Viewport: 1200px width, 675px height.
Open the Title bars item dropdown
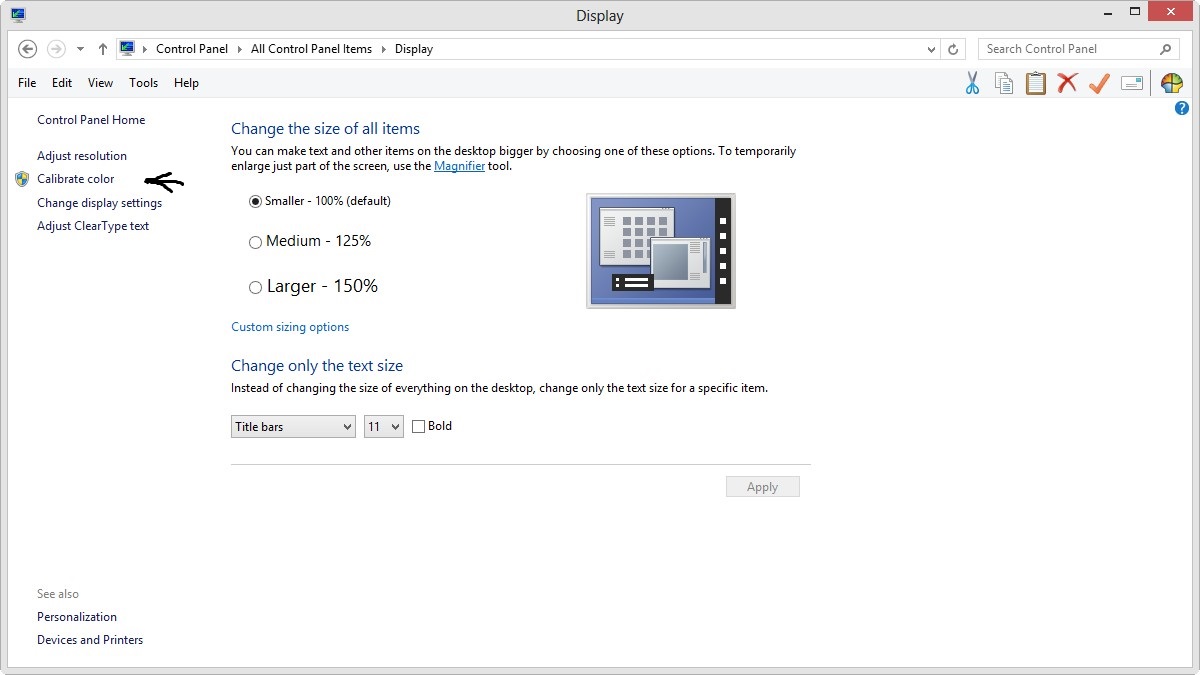293,427
